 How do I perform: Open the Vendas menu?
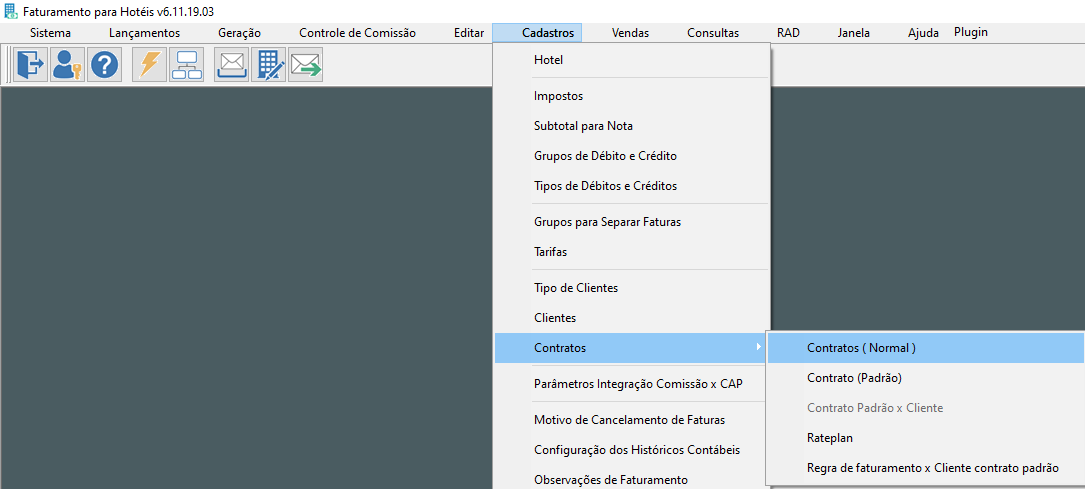pyautogui.click(x=630, y=33)
